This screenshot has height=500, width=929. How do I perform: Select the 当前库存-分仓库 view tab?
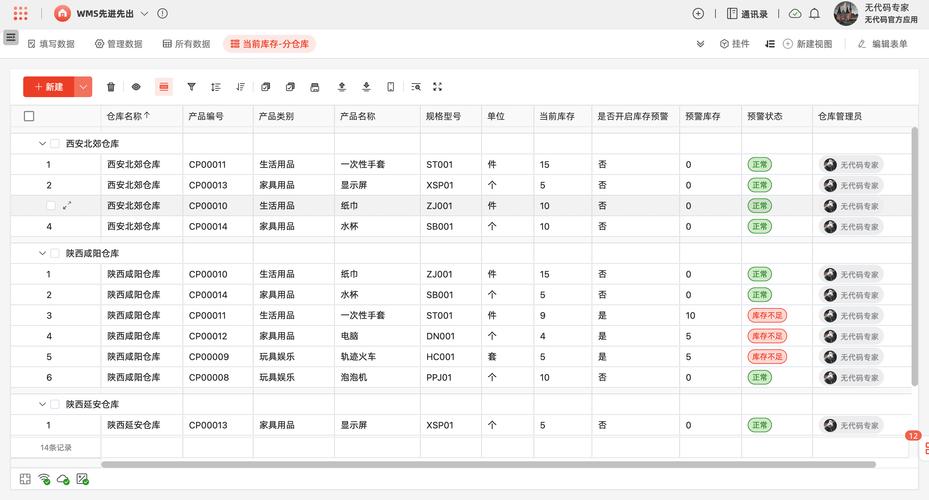270,44
